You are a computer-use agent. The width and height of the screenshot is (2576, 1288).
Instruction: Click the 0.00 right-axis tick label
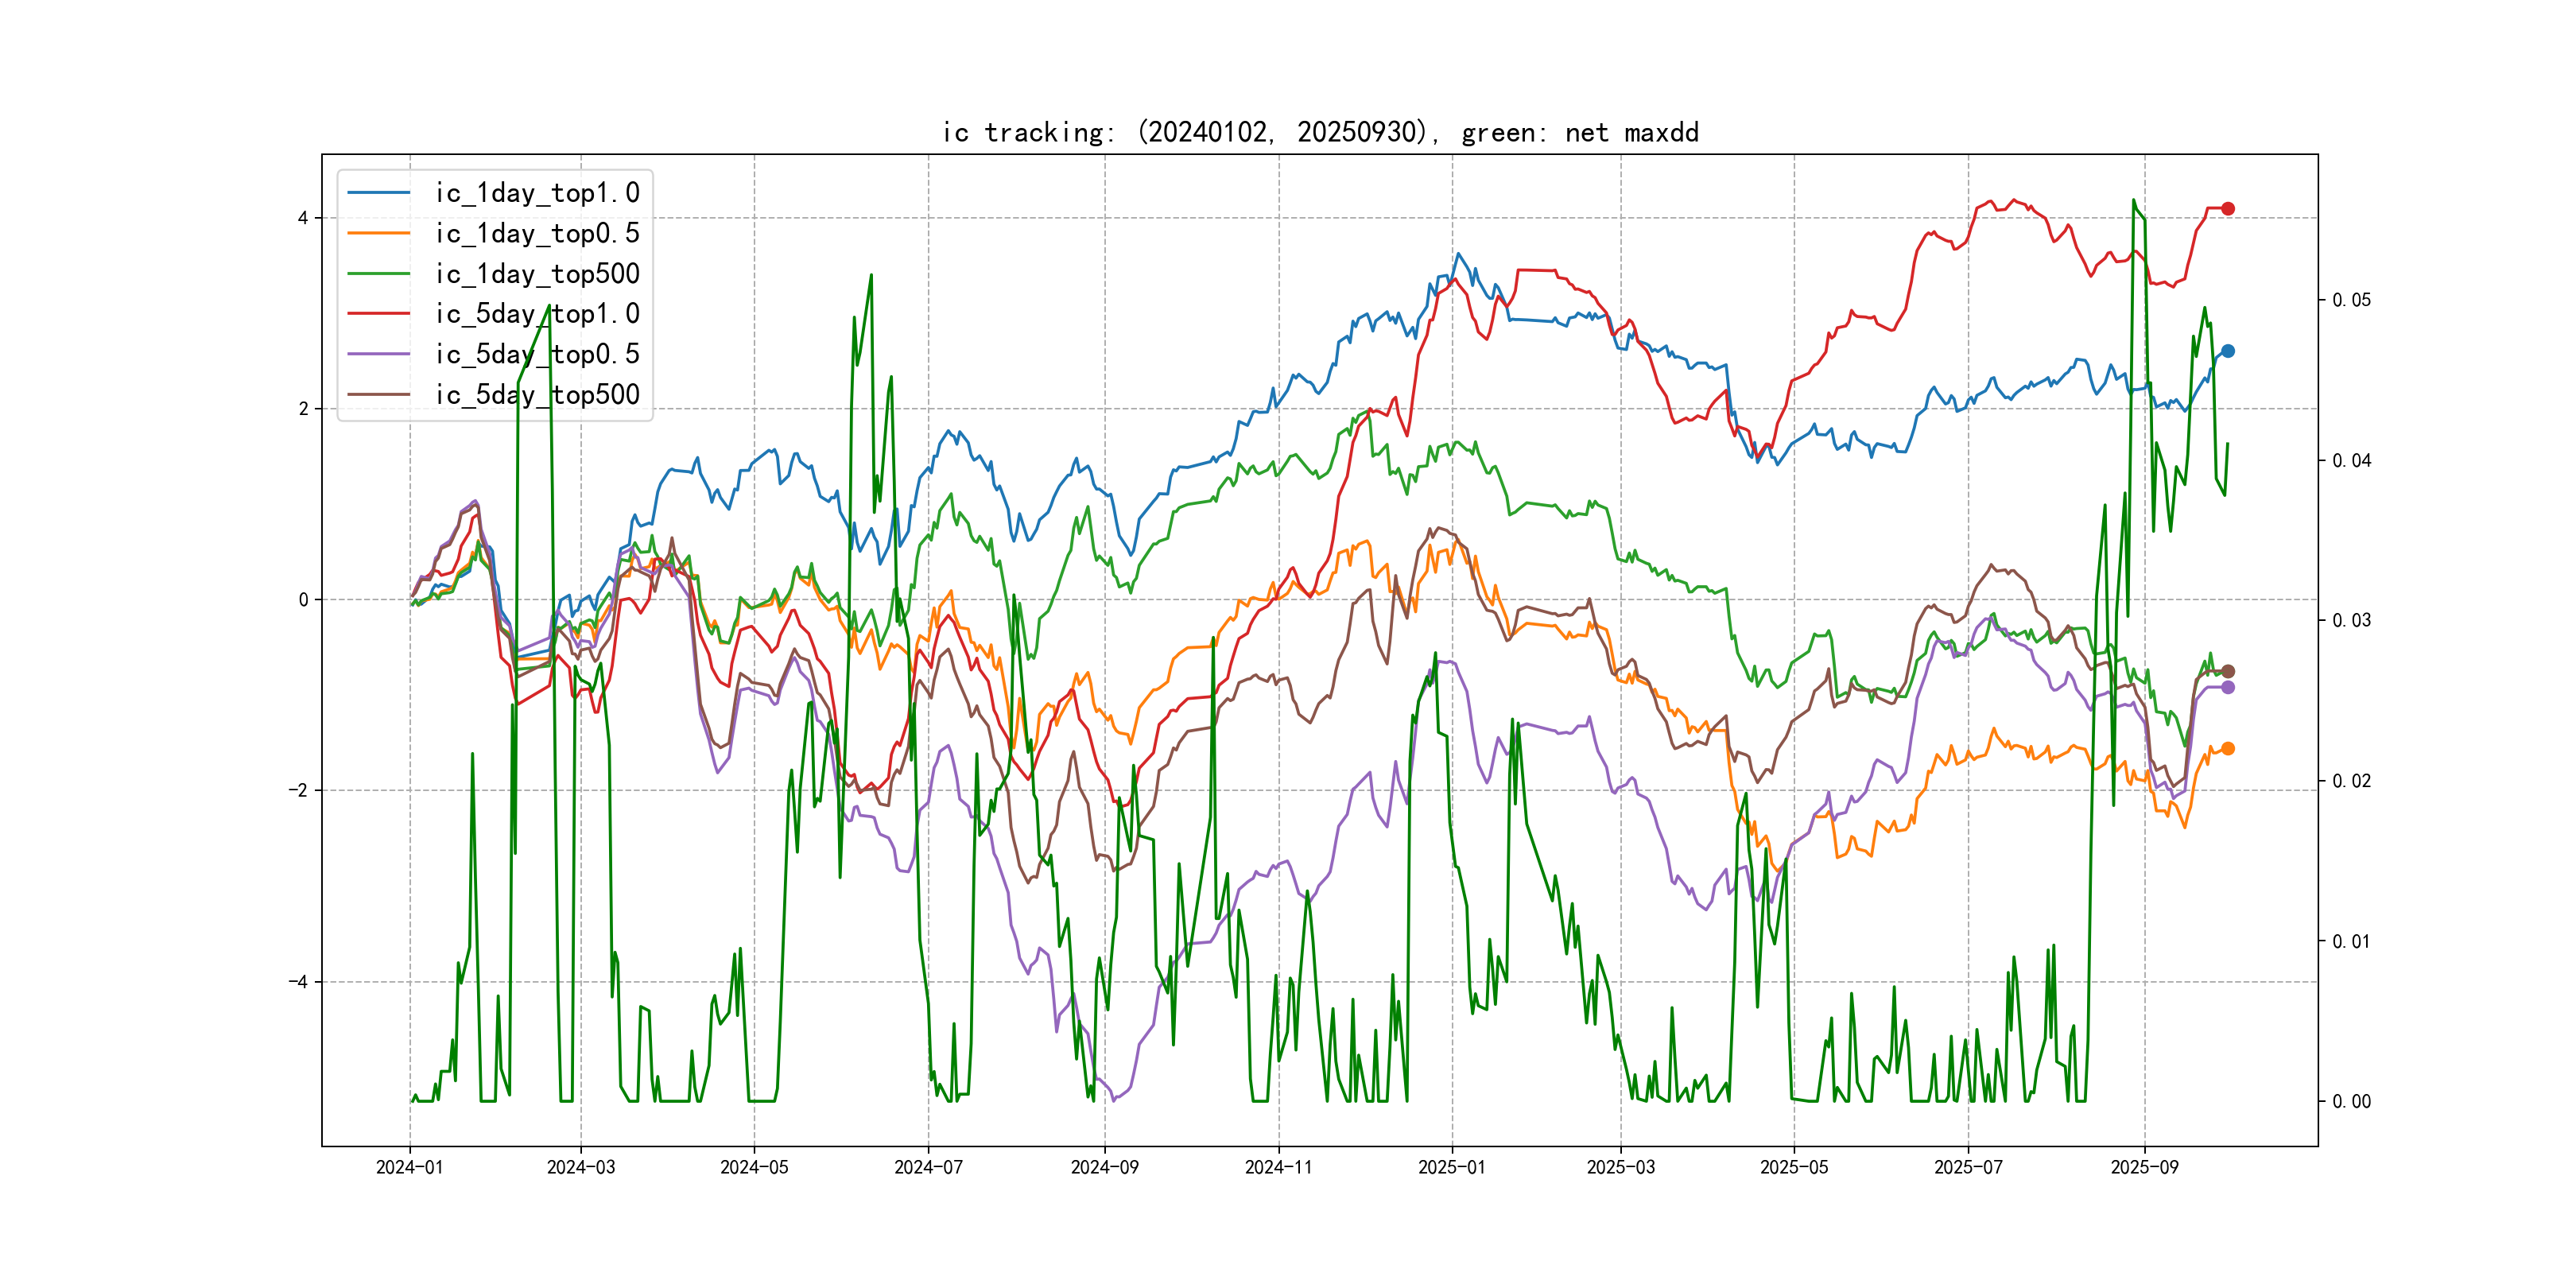pos(2351,1102)
